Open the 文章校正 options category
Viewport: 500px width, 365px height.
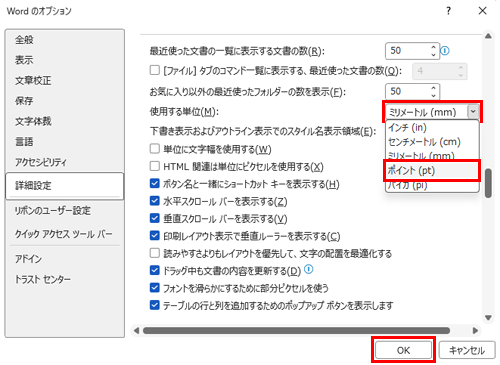(x=65, y=81)
